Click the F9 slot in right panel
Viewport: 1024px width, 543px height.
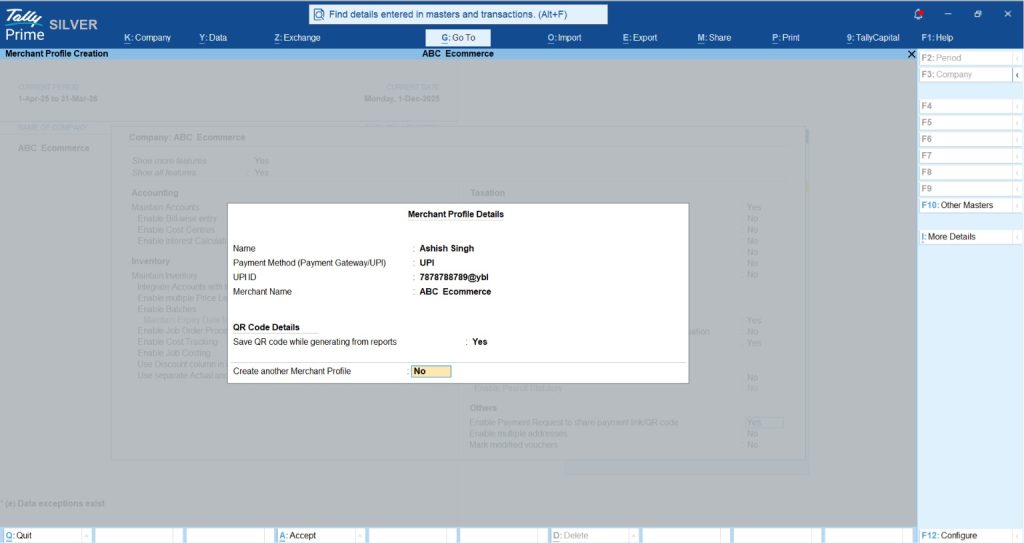tap(967, 189)
